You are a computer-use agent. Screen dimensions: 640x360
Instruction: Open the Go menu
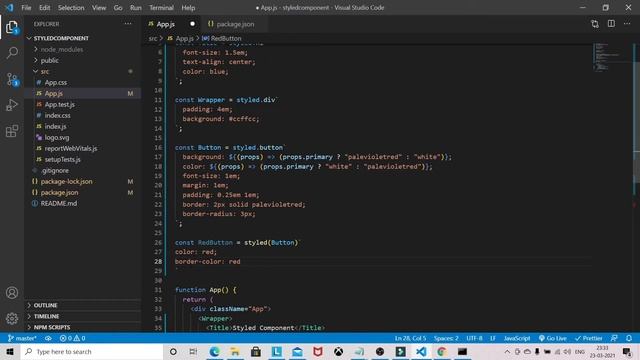(x=118, y=8)
